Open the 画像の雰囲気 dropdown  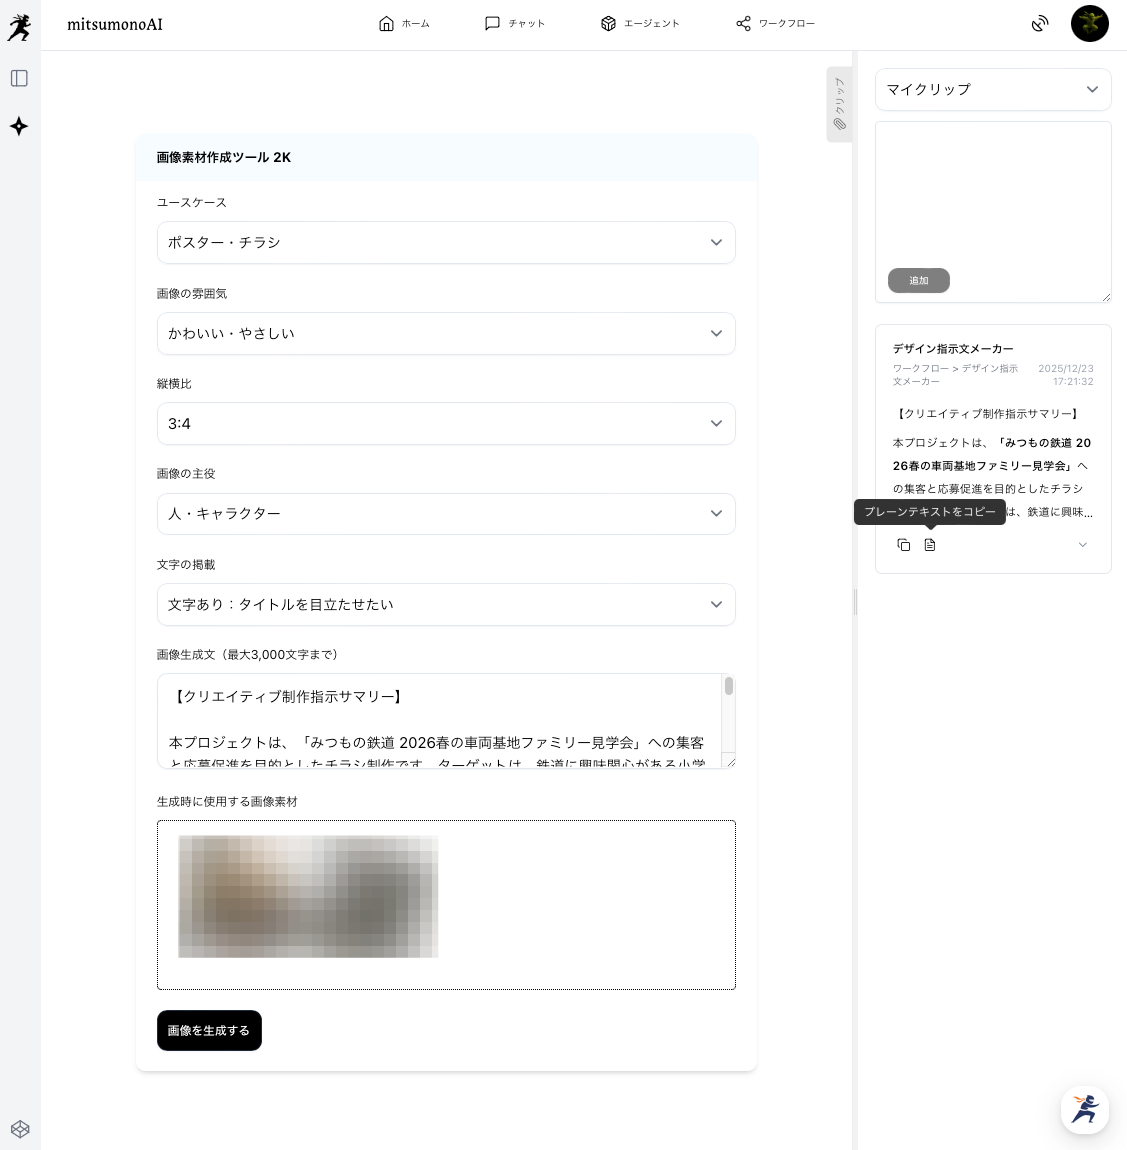[x=446, y=334]
